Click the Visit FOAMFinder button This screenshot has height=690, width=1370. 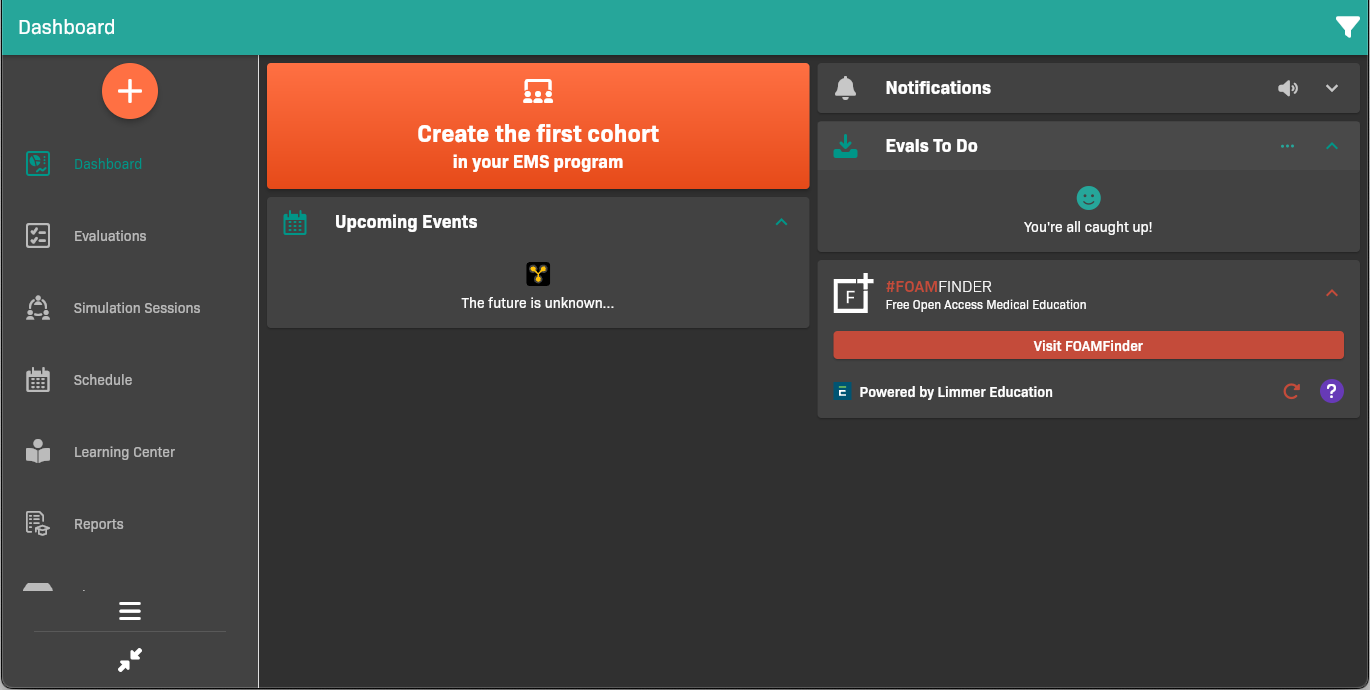click(x=1088, y=346)
